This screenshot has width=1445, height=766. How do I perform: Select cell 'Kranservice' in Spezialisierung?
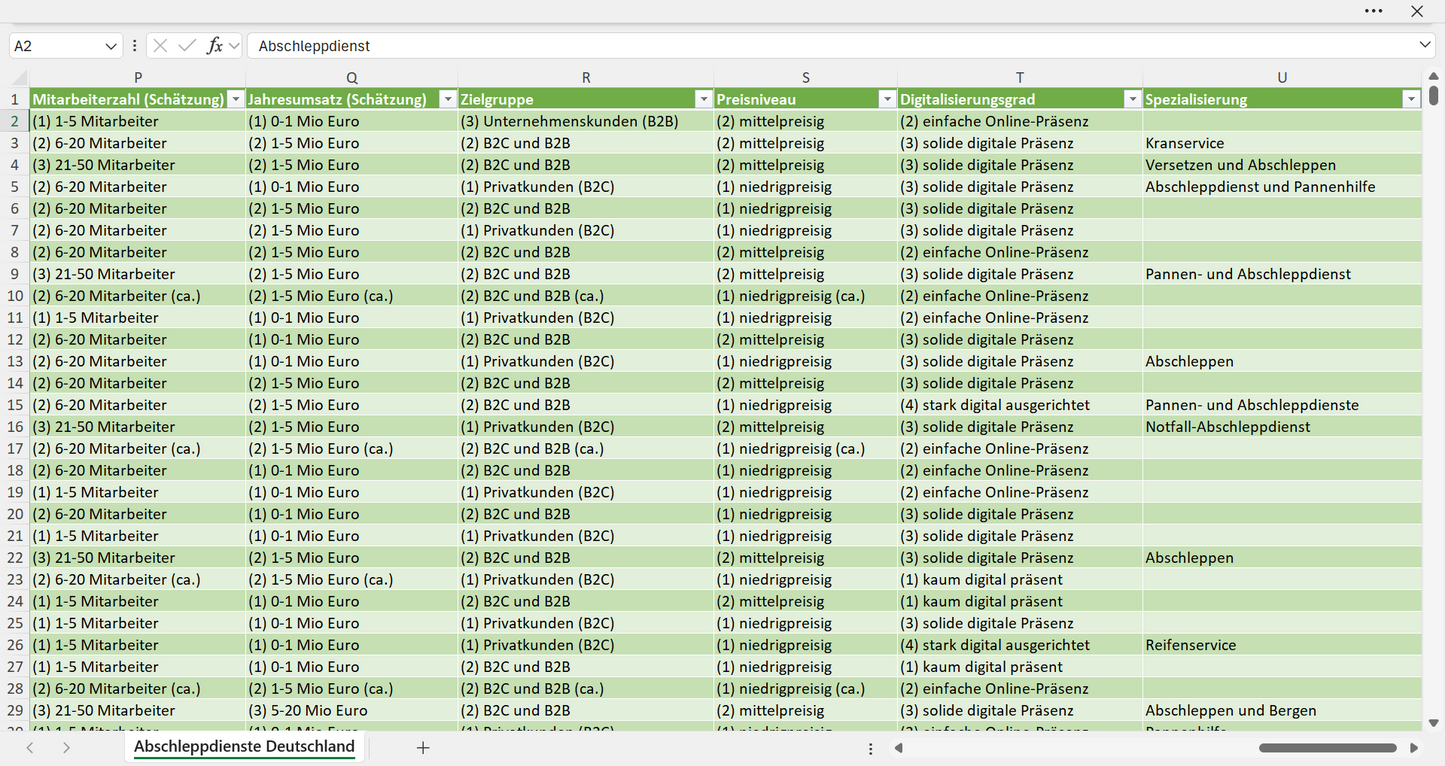[x=1282, y=143]
